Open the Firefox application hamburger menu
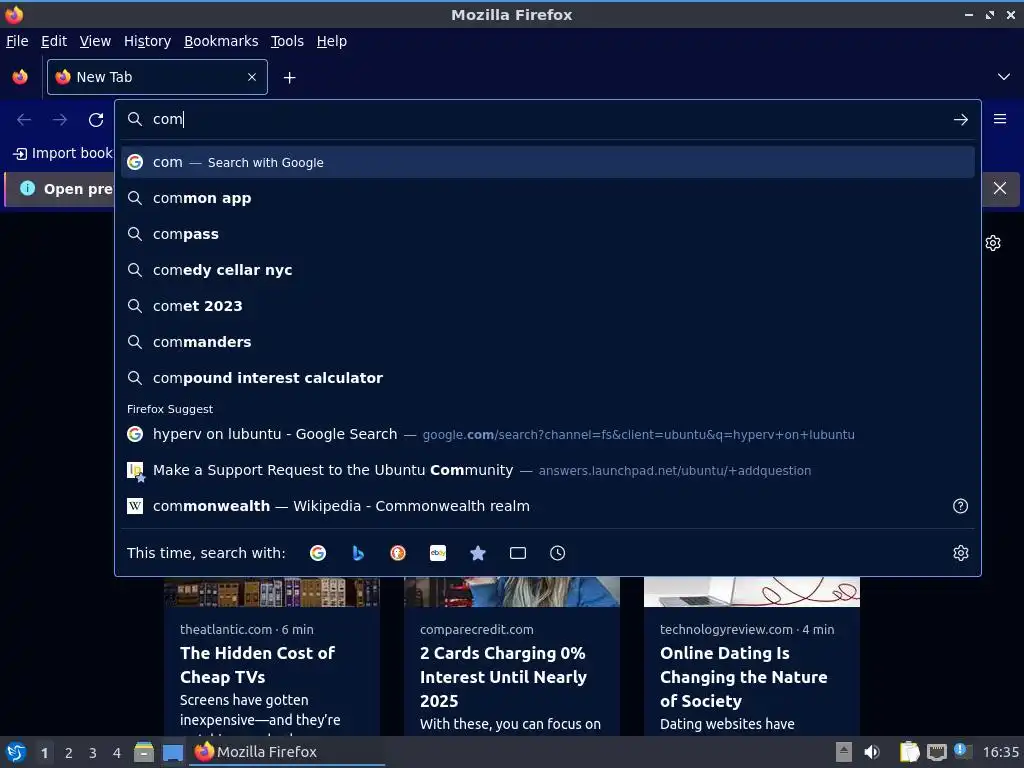1024x768 pixels. click(1000, 119)
